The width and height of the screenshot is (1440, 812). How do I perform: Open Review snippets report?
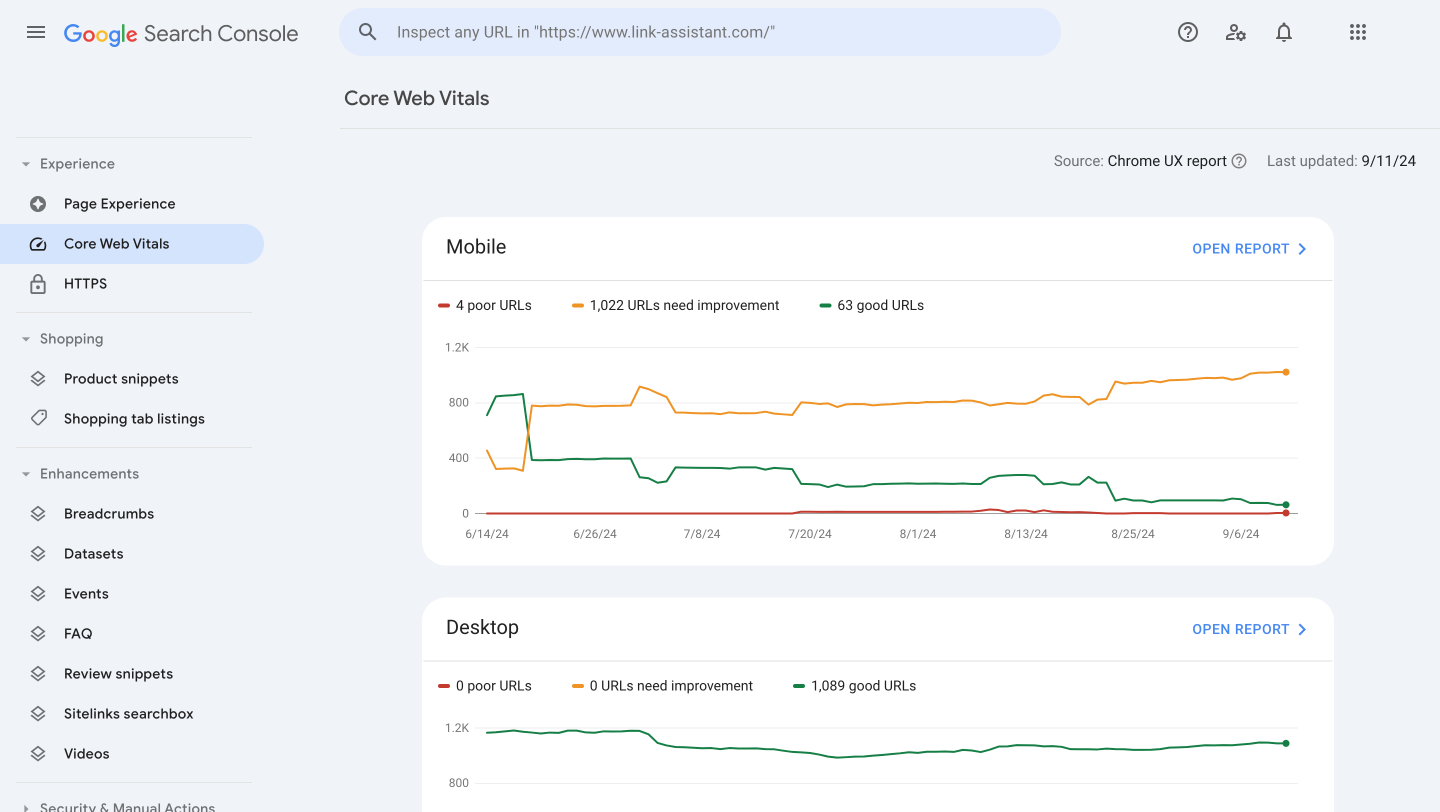click(x=132, y=674)
